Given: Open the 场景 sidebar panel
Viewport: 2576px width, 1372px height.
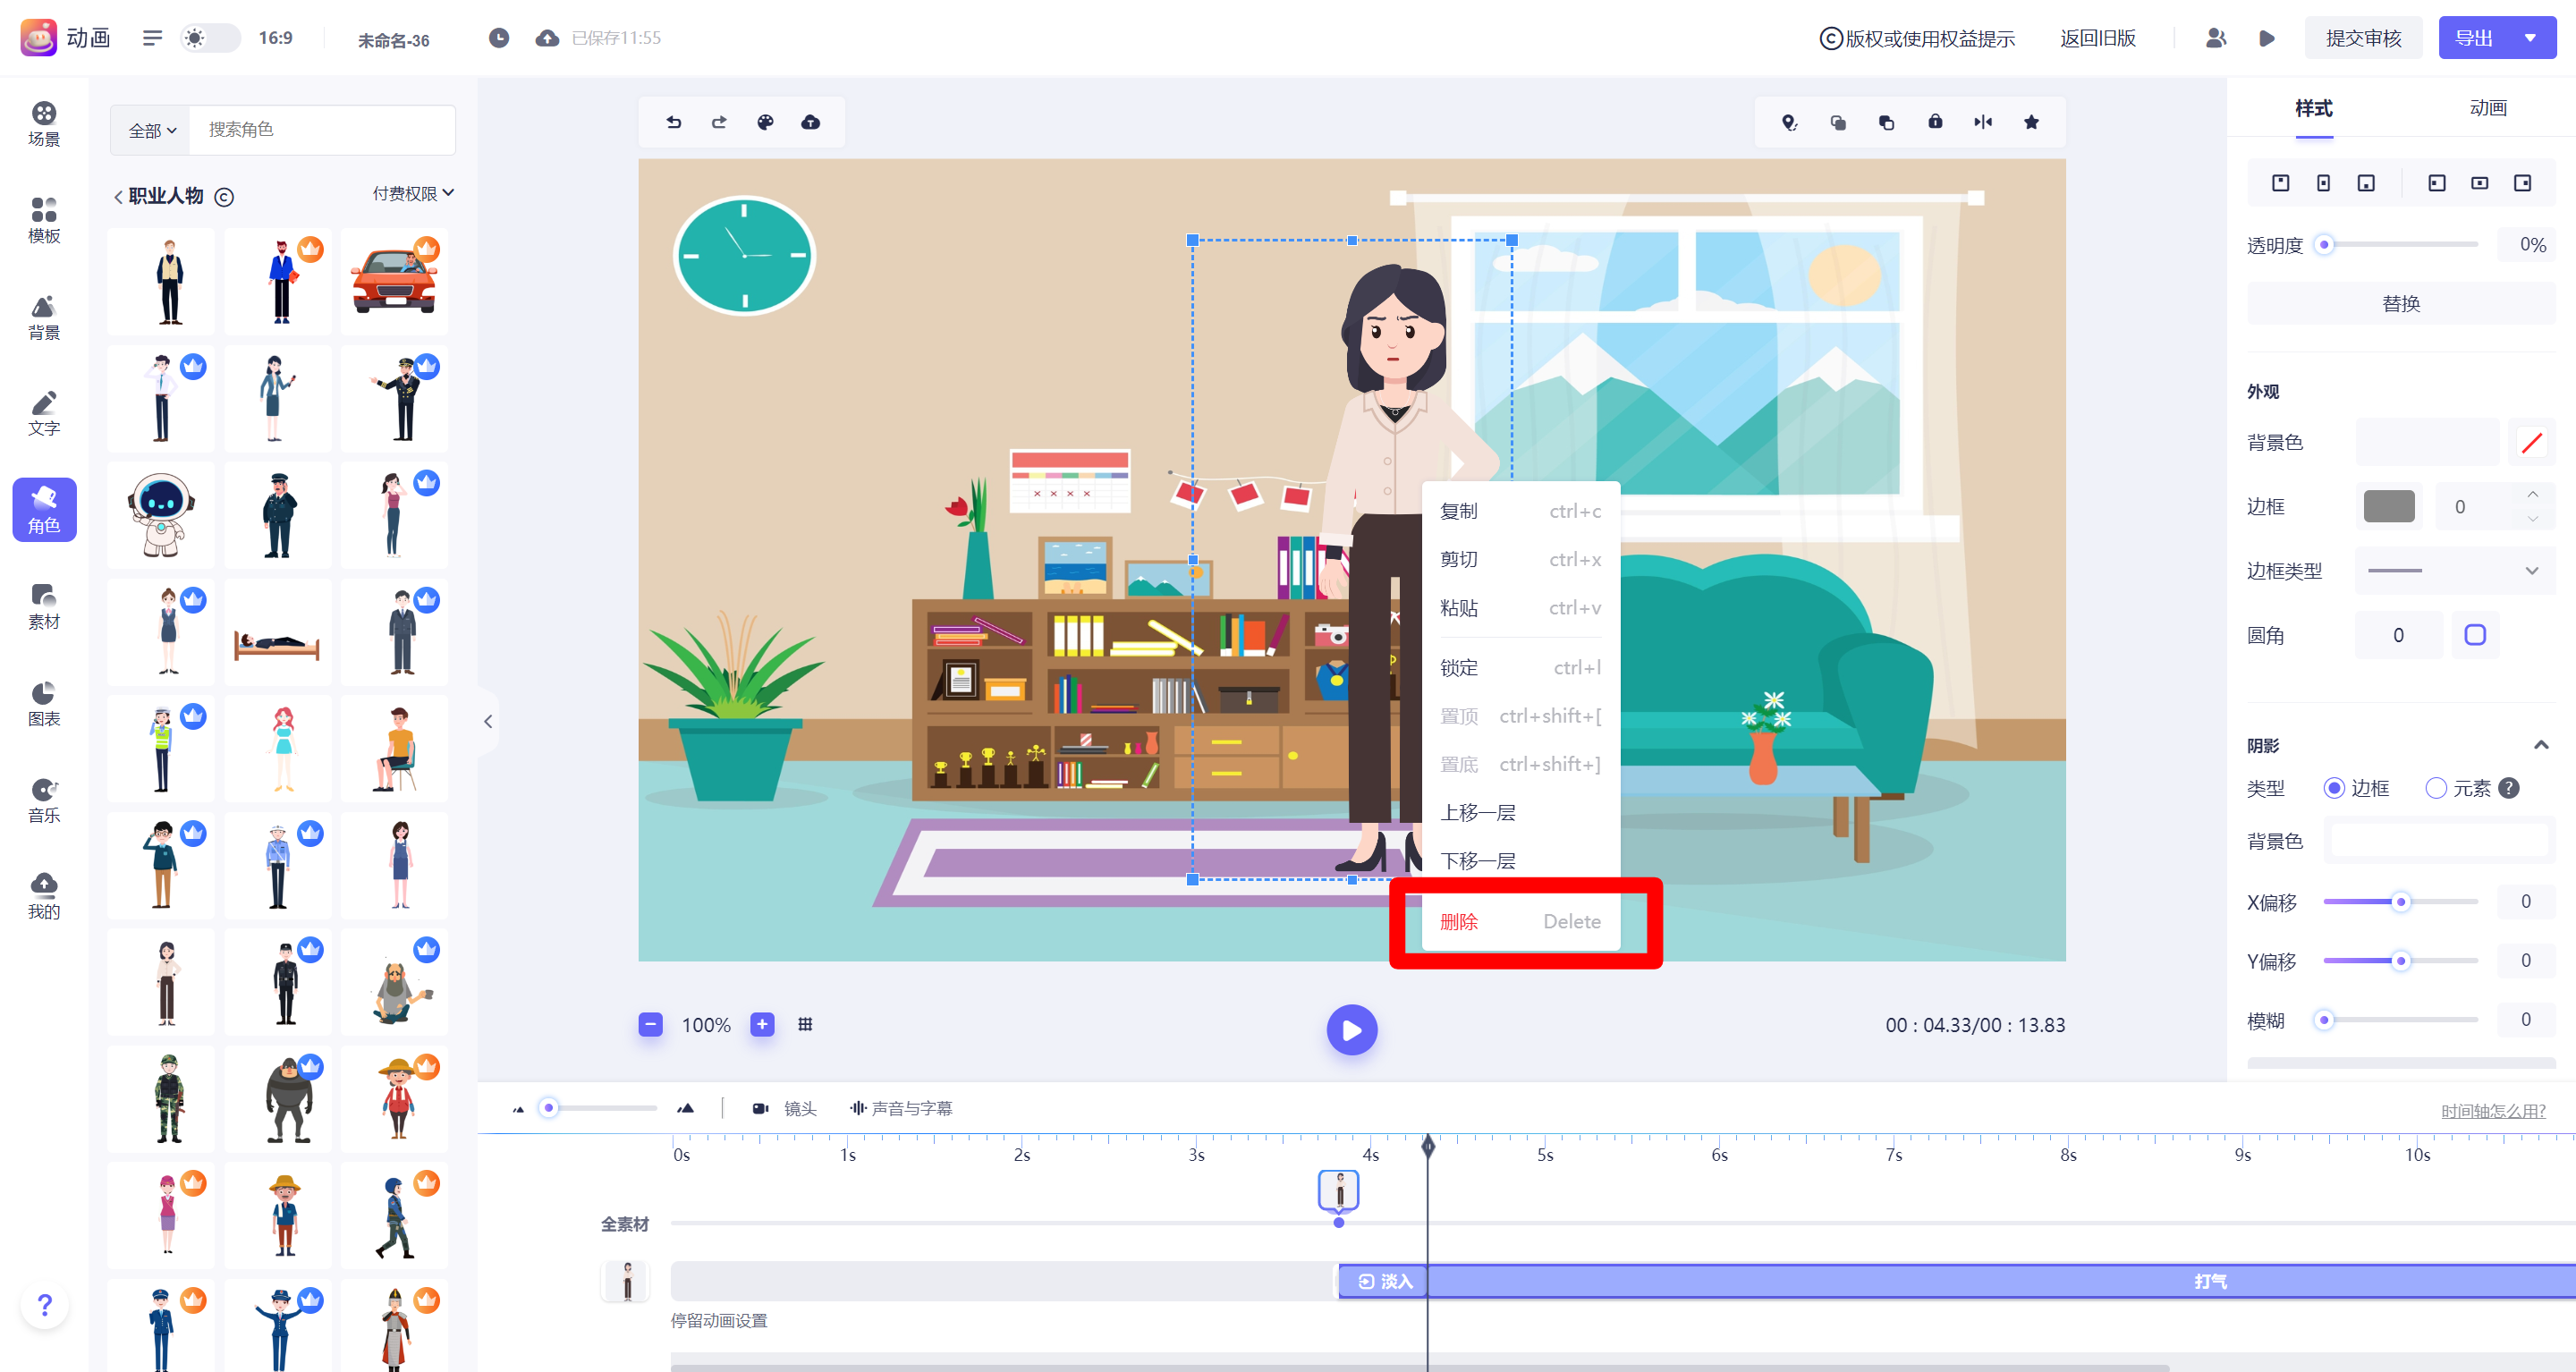Looking at the screenshot, I should pos(44,124).
